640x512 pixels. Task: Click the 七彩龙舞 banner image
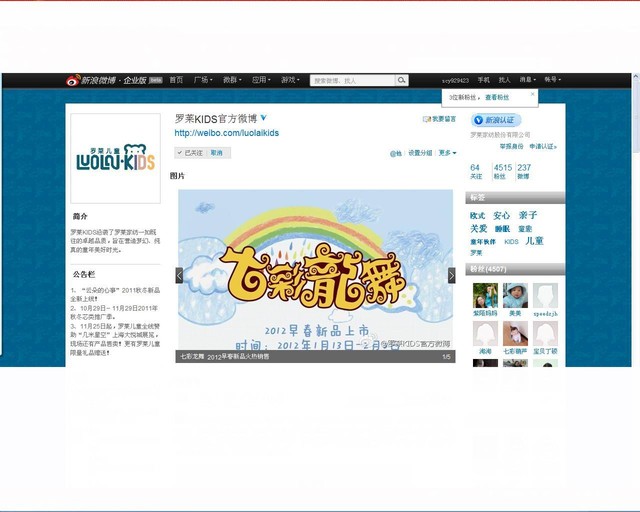point(316,269)
